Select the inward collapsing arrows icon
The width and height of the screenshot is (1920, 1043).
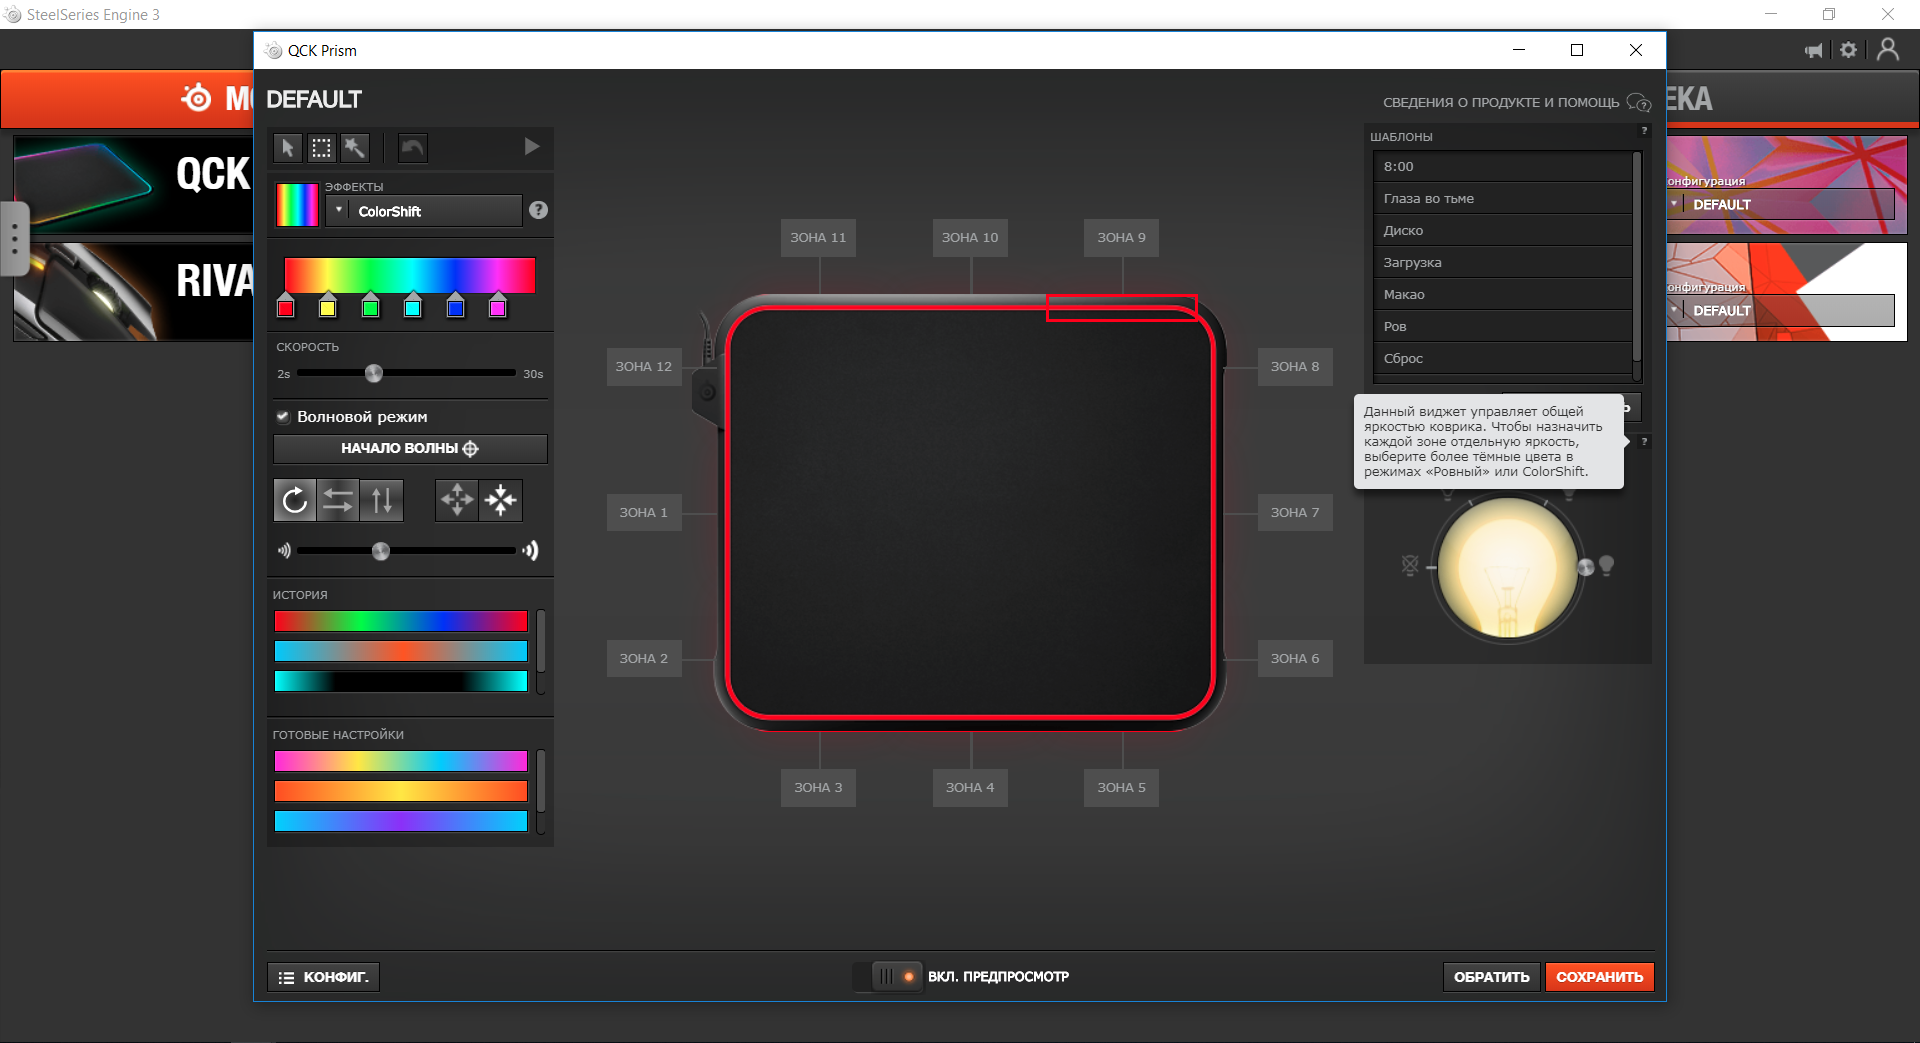point(501,500)
